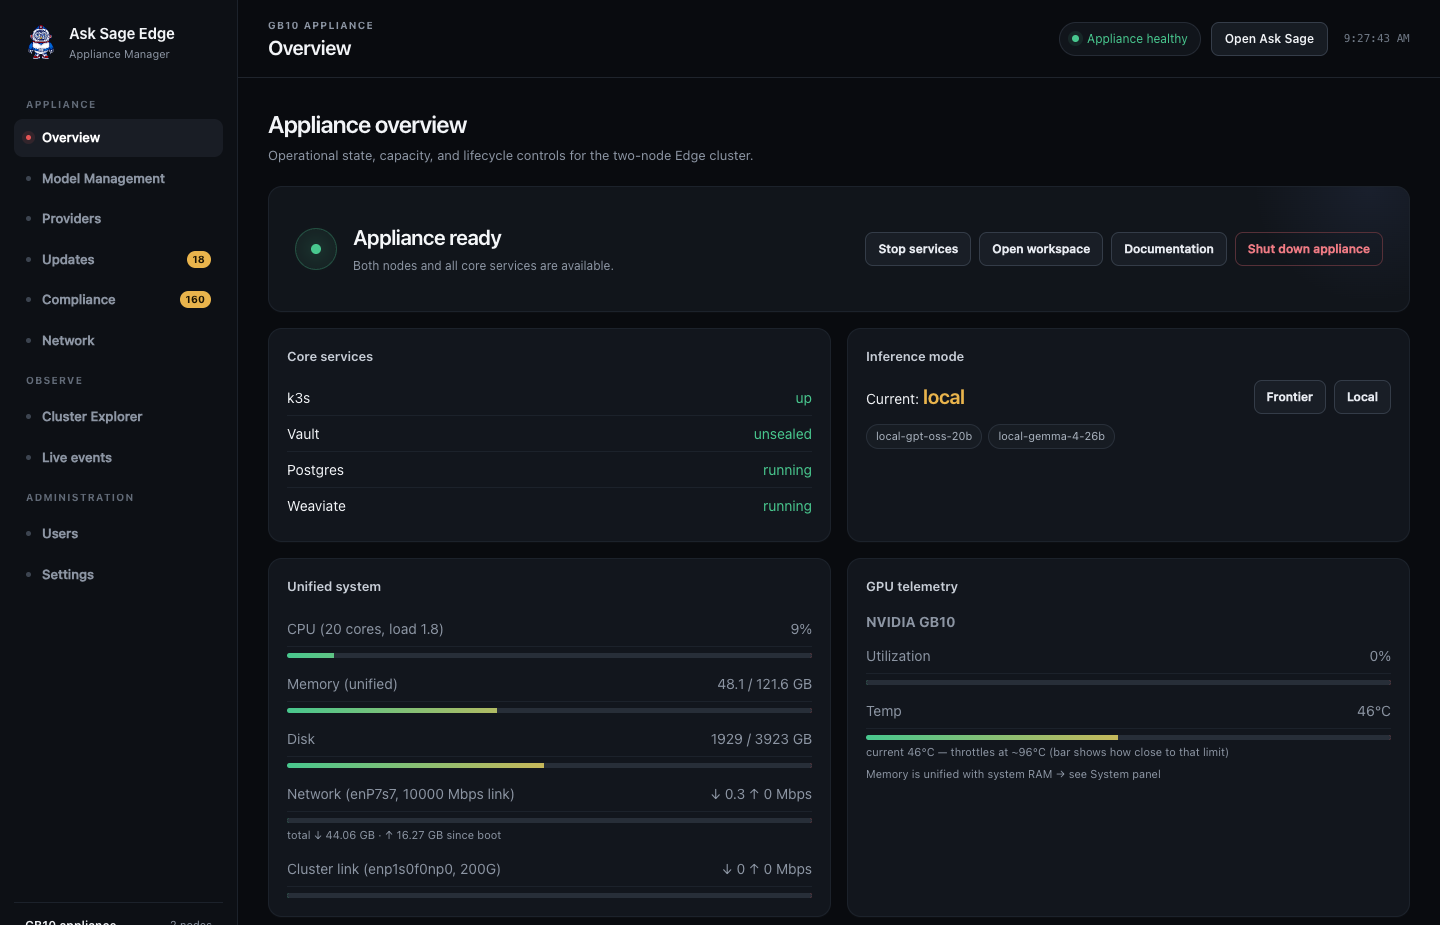Viewport: 1440px width, 925px height.
Task: Click the 9:27:43 AM clock
Action: pyautogui.click(x=1376, y=39)
